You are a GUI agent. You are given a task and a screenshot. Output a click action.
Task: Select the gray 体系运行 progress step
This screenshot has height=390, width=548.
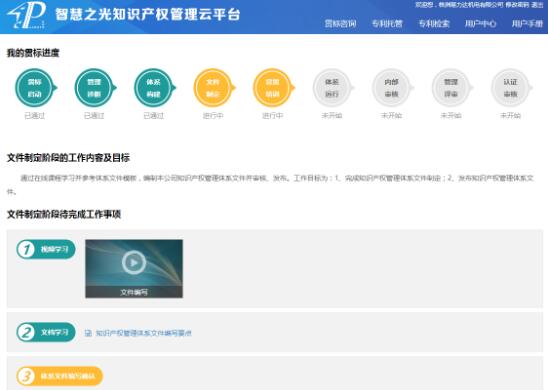332,88
